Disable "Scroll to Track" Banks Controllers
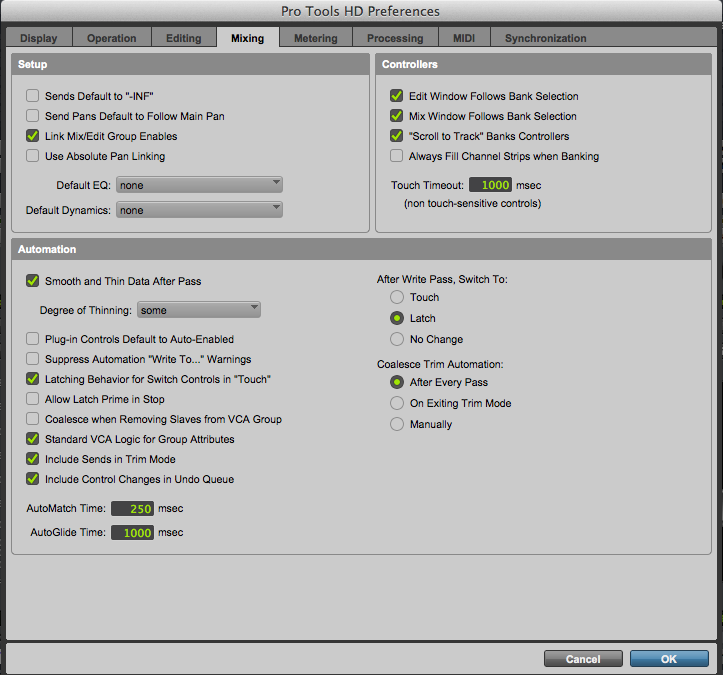The image size is (723, 675). (397, 136)
